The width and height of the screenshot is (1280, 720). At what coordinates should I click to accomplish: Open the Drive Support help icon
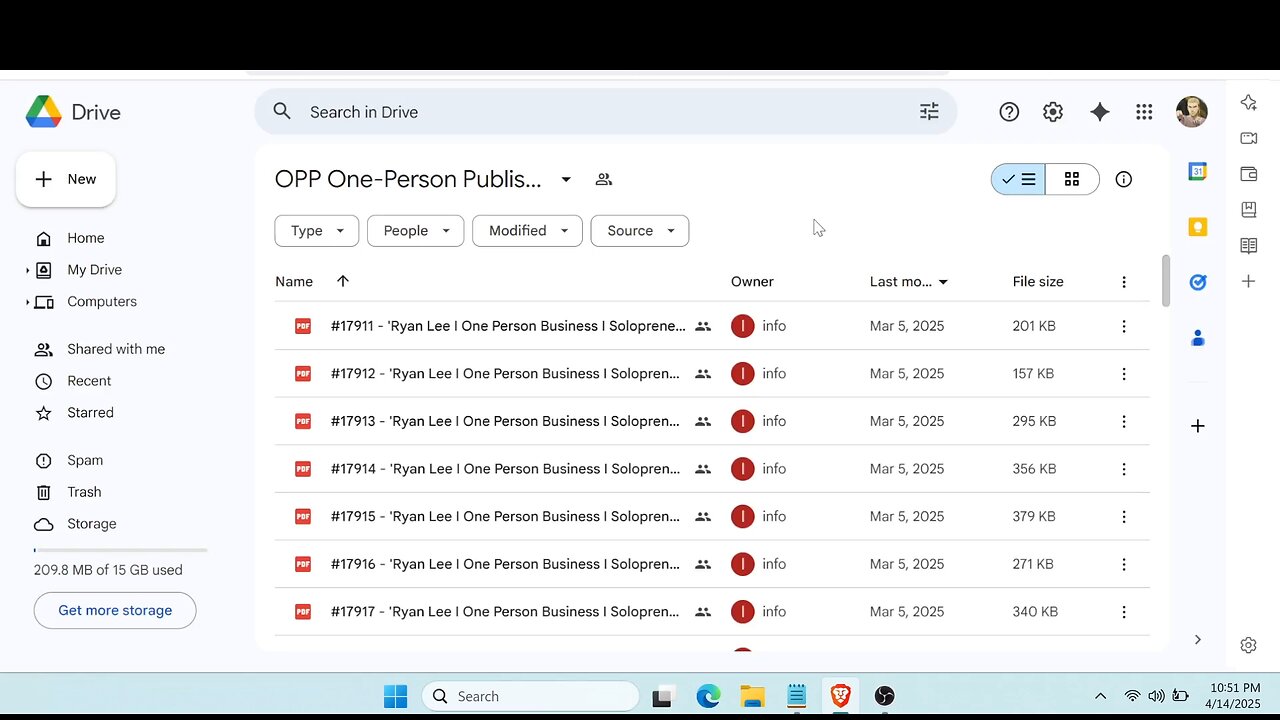coord(1009,112)
